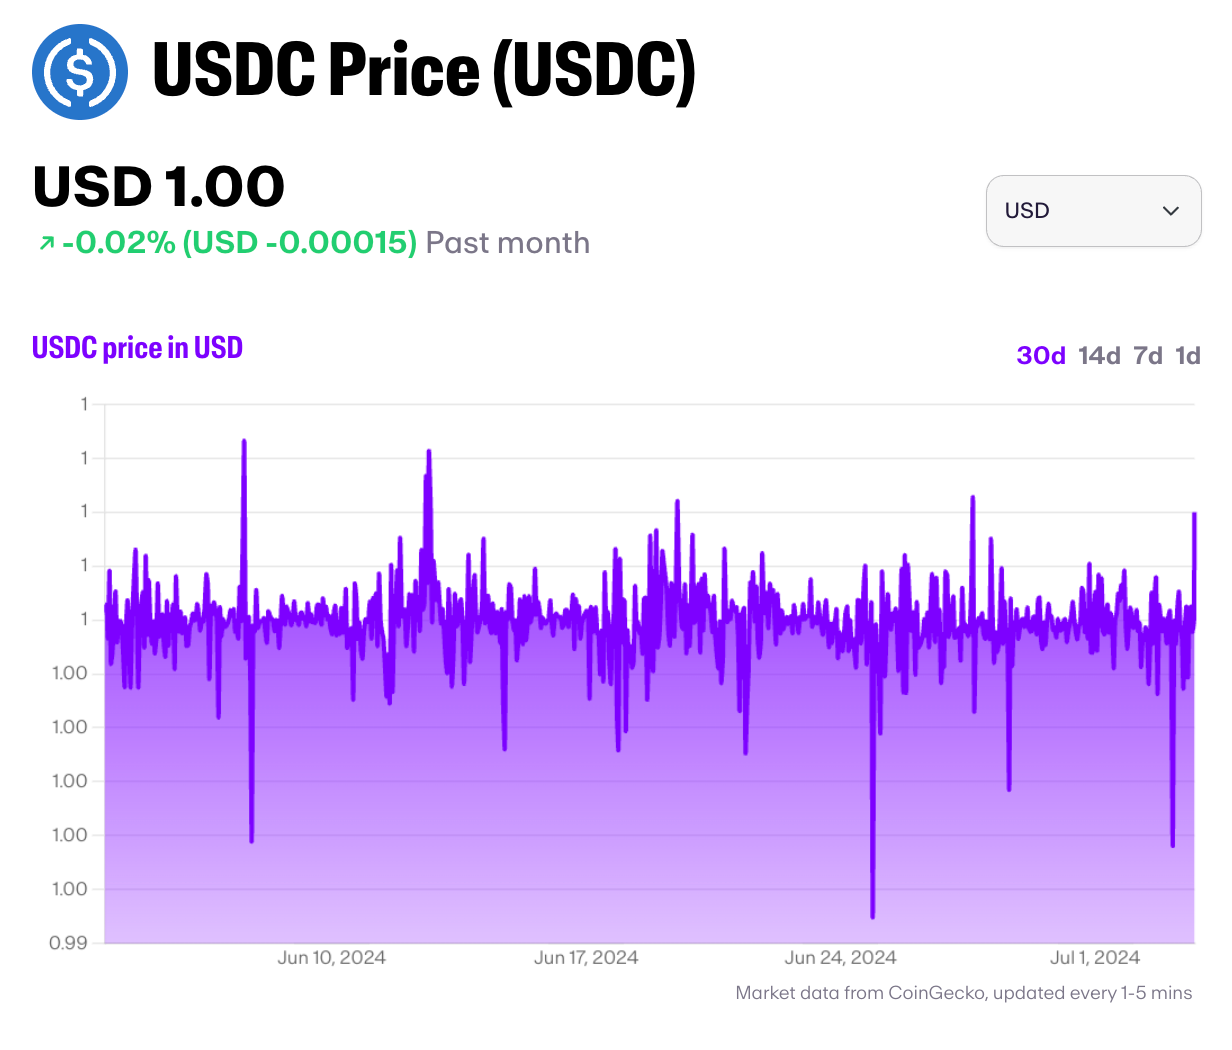
Task: Click the dollar sign inside the USDC logo
Action: [79, 73]
